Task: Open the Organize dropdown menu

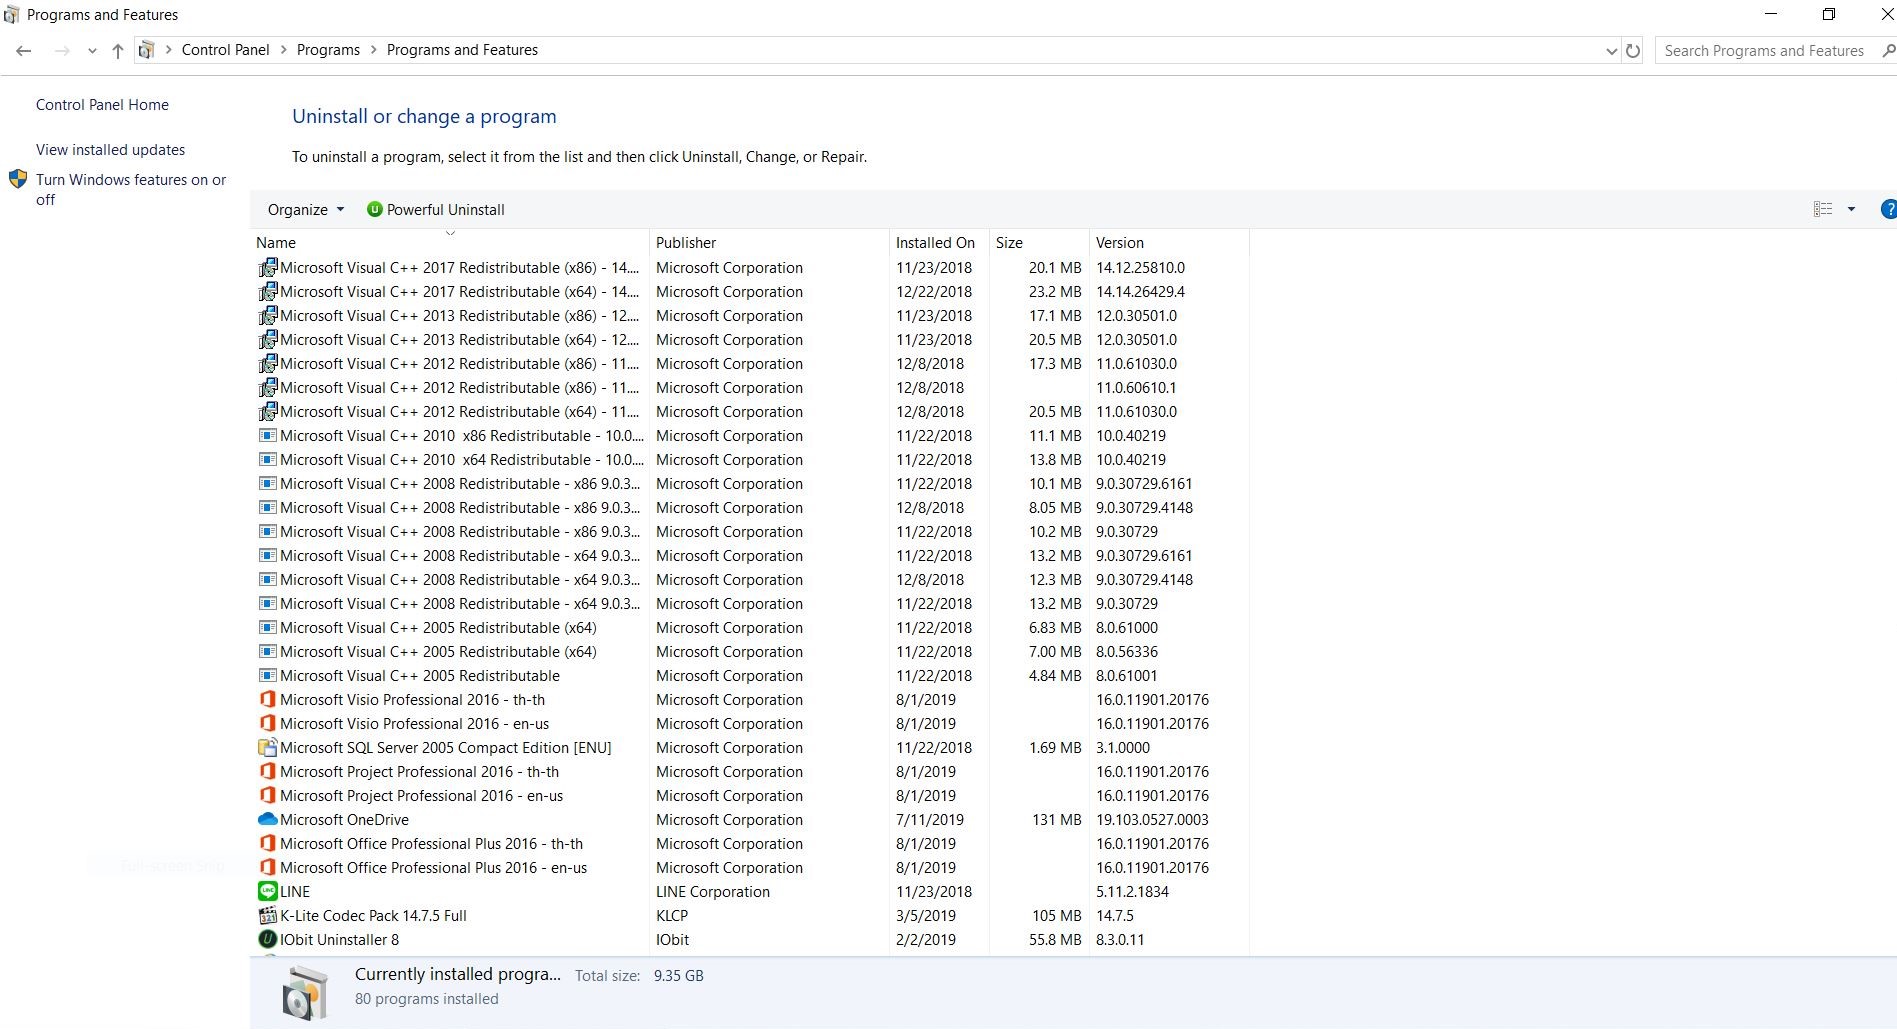Action: [306, 209]
